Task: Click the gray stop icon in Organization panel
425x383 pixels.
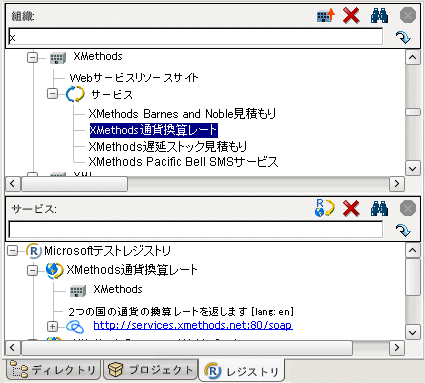Action: 408,15
